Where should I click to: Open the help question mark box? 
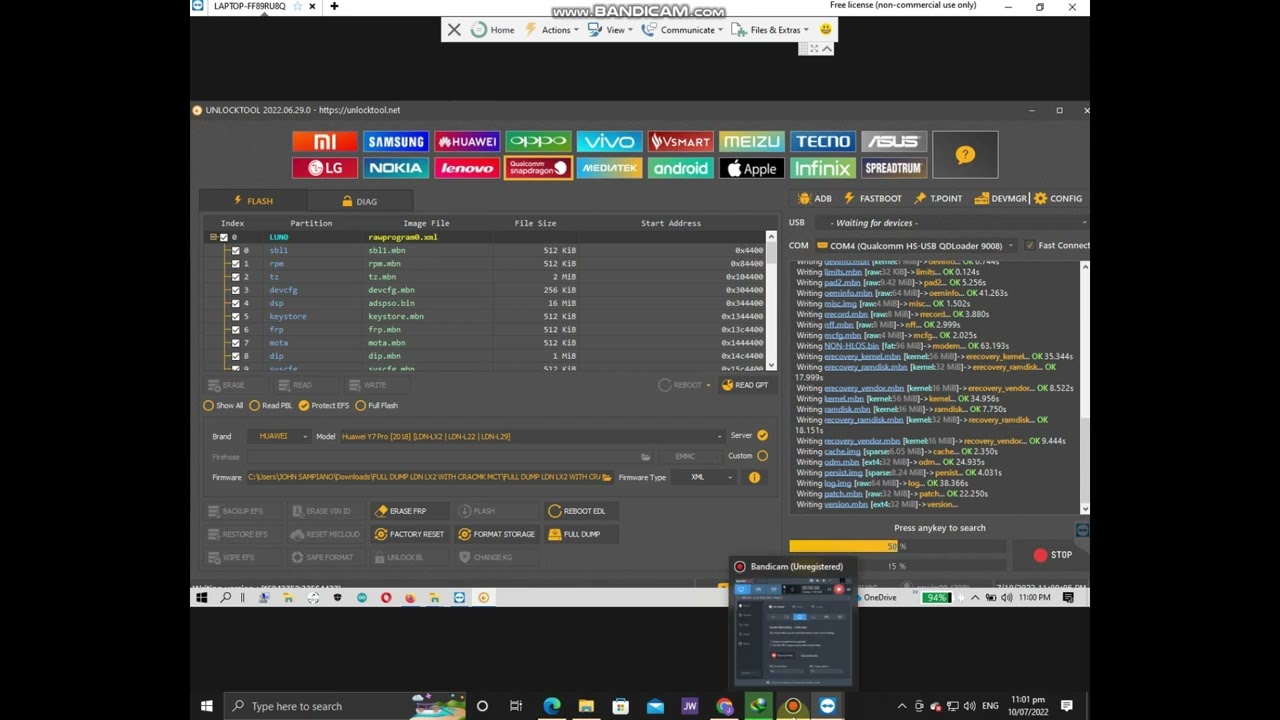click(965, 155)
